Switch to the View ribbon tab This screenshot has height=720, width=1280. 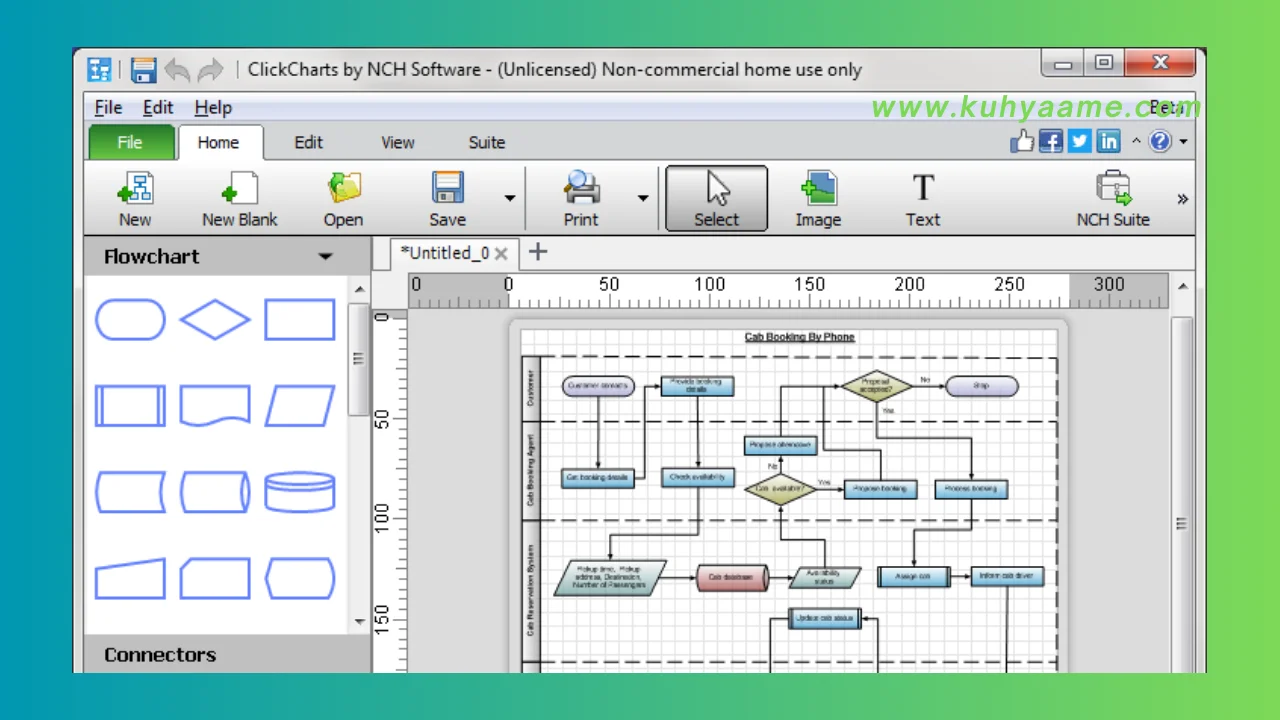tap(397, 142)
